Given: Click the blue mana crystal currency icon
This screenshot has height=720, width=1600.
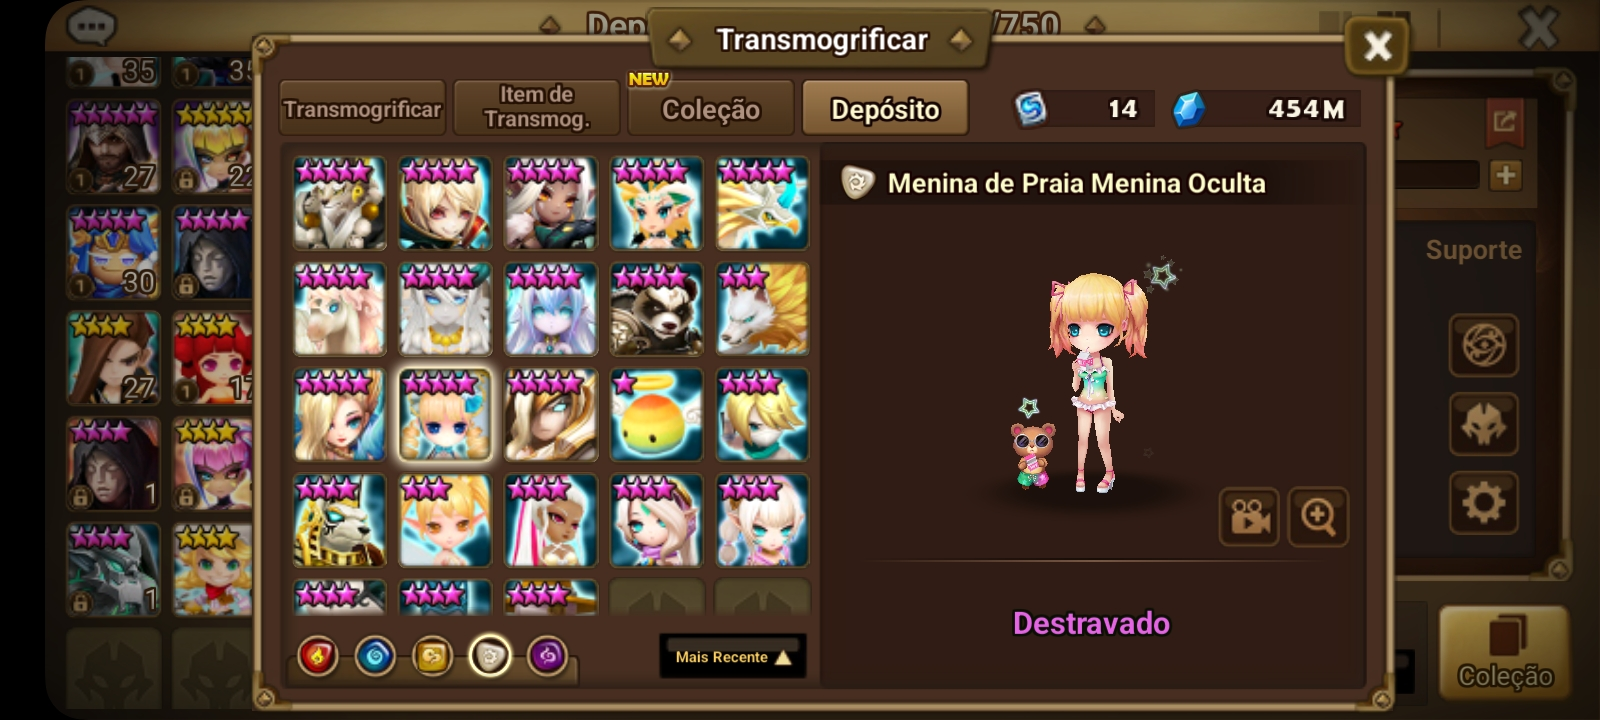Looking at the screenshot, I should (x=1188, y=109).
